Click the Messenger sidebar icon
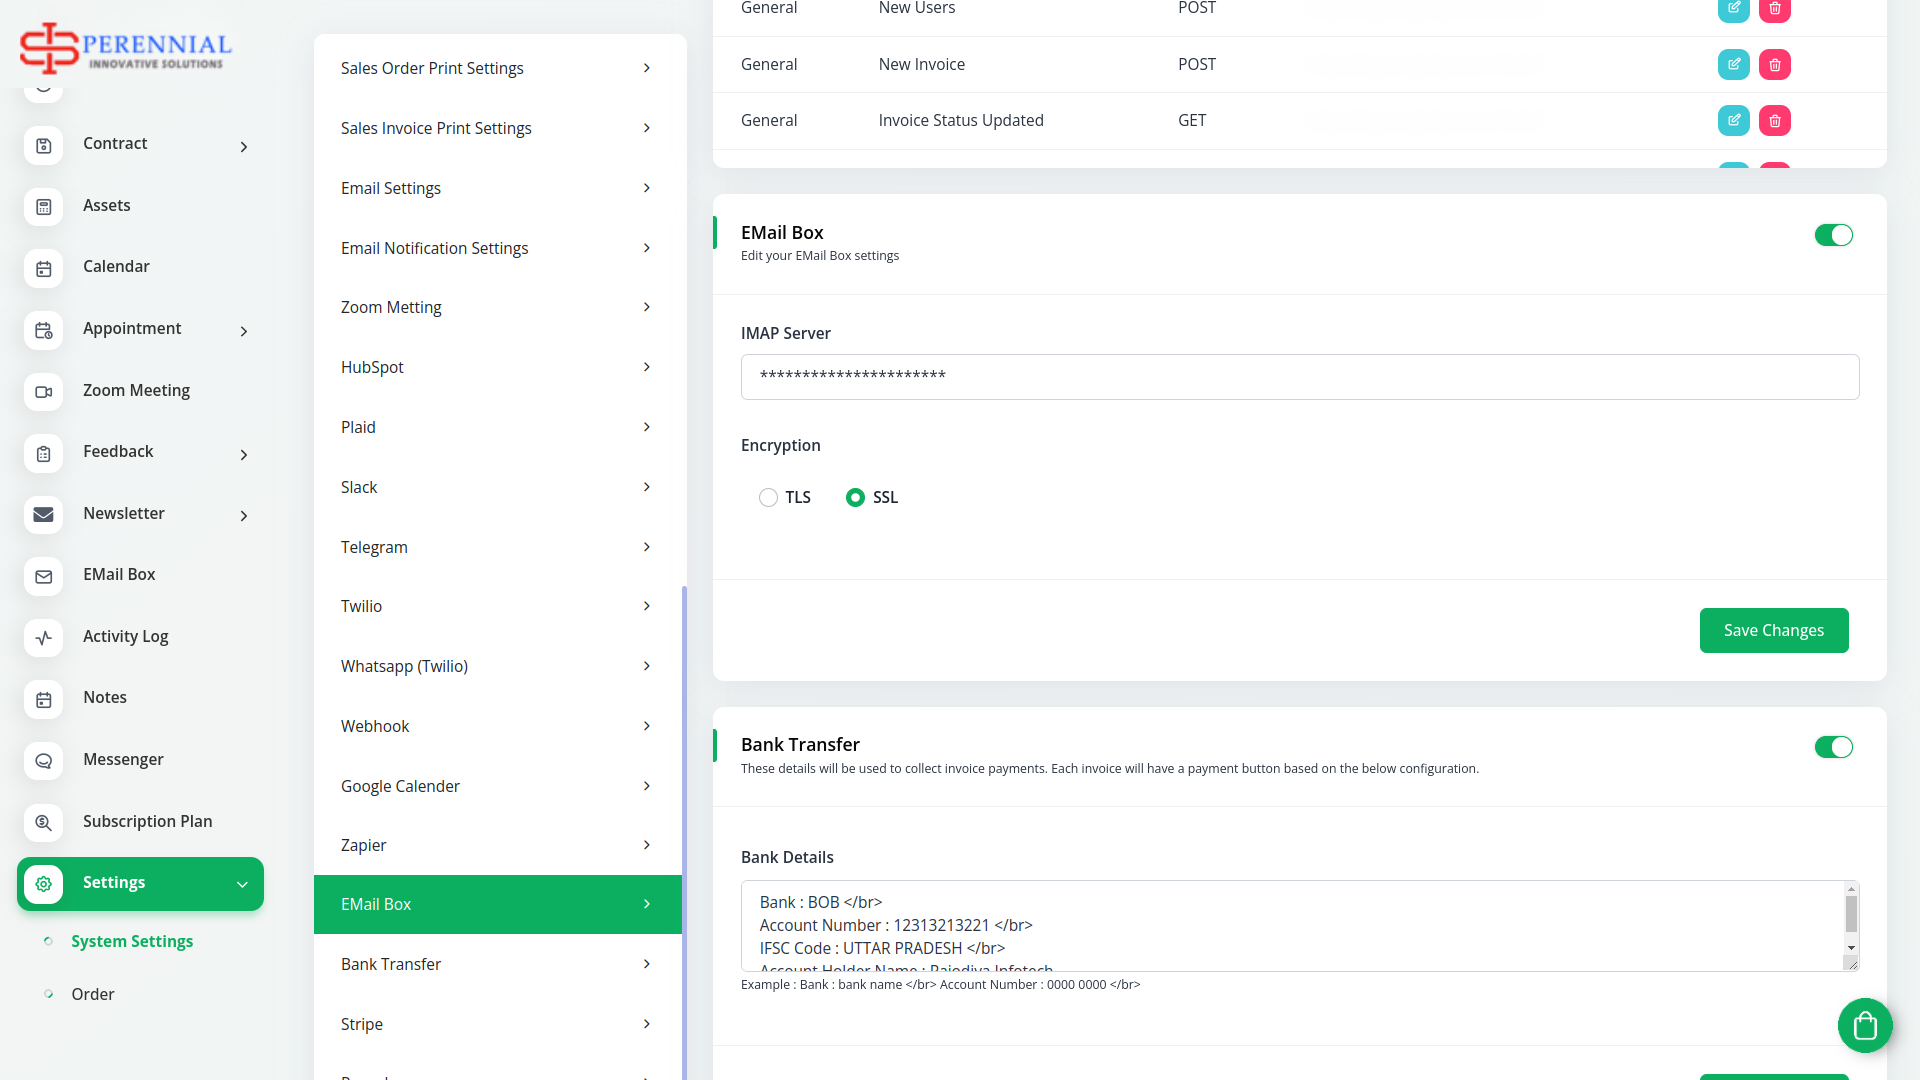 43,760
